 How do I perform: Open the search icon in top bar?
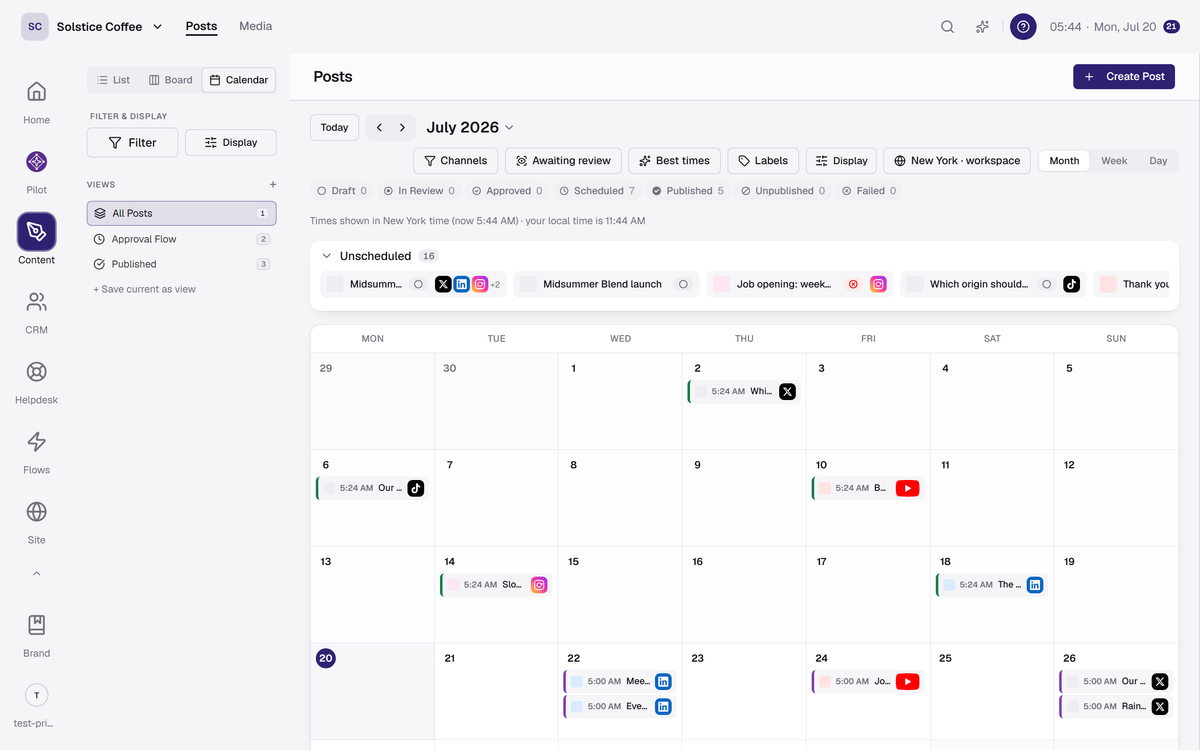[947, 27]
